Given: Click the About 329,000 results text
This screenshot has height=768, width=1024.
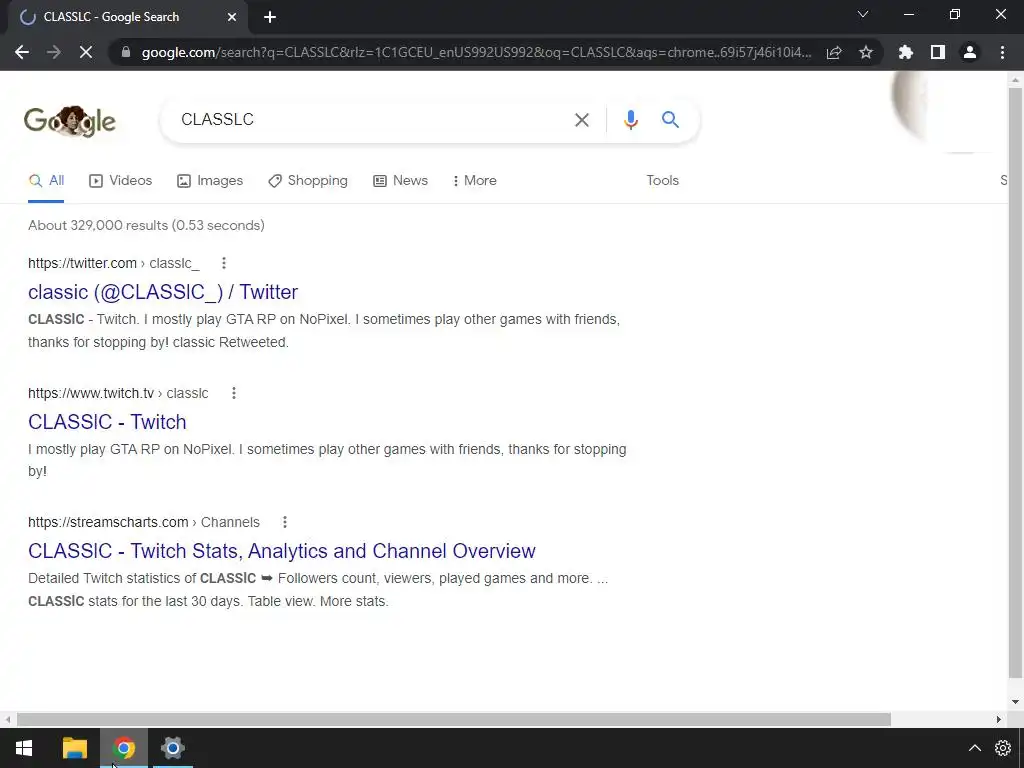Looking at the screenshot, I should (x=146, y=225).
